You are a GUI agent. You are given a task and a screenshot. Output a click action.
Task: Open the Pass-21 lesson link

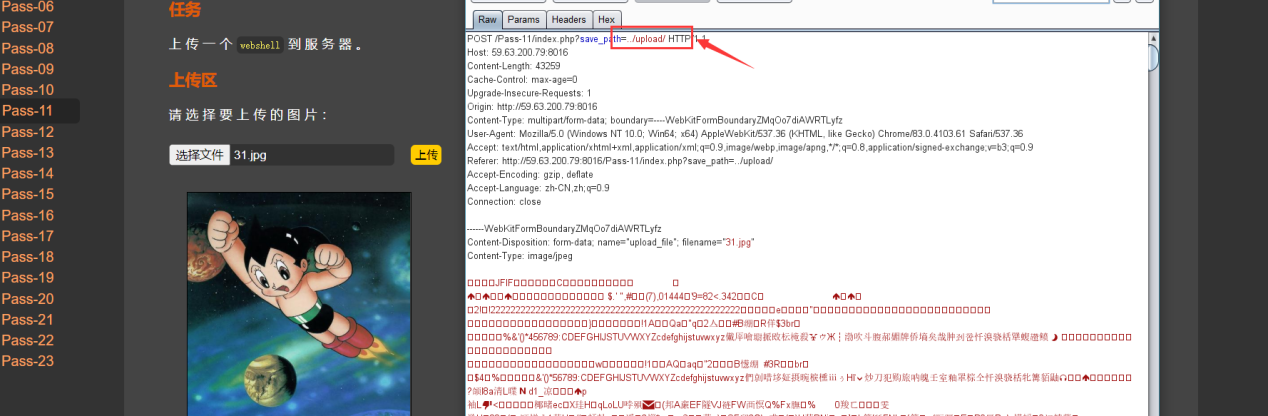pos(28,319)
